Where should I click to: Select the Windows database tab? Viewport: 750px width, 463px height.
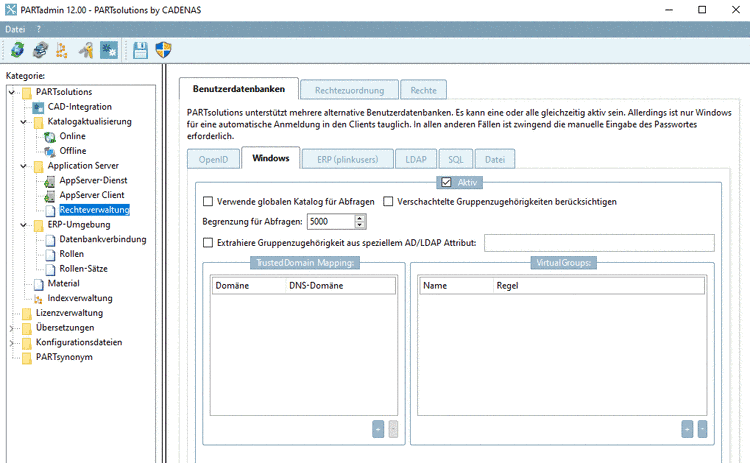[x=271, y=158]
